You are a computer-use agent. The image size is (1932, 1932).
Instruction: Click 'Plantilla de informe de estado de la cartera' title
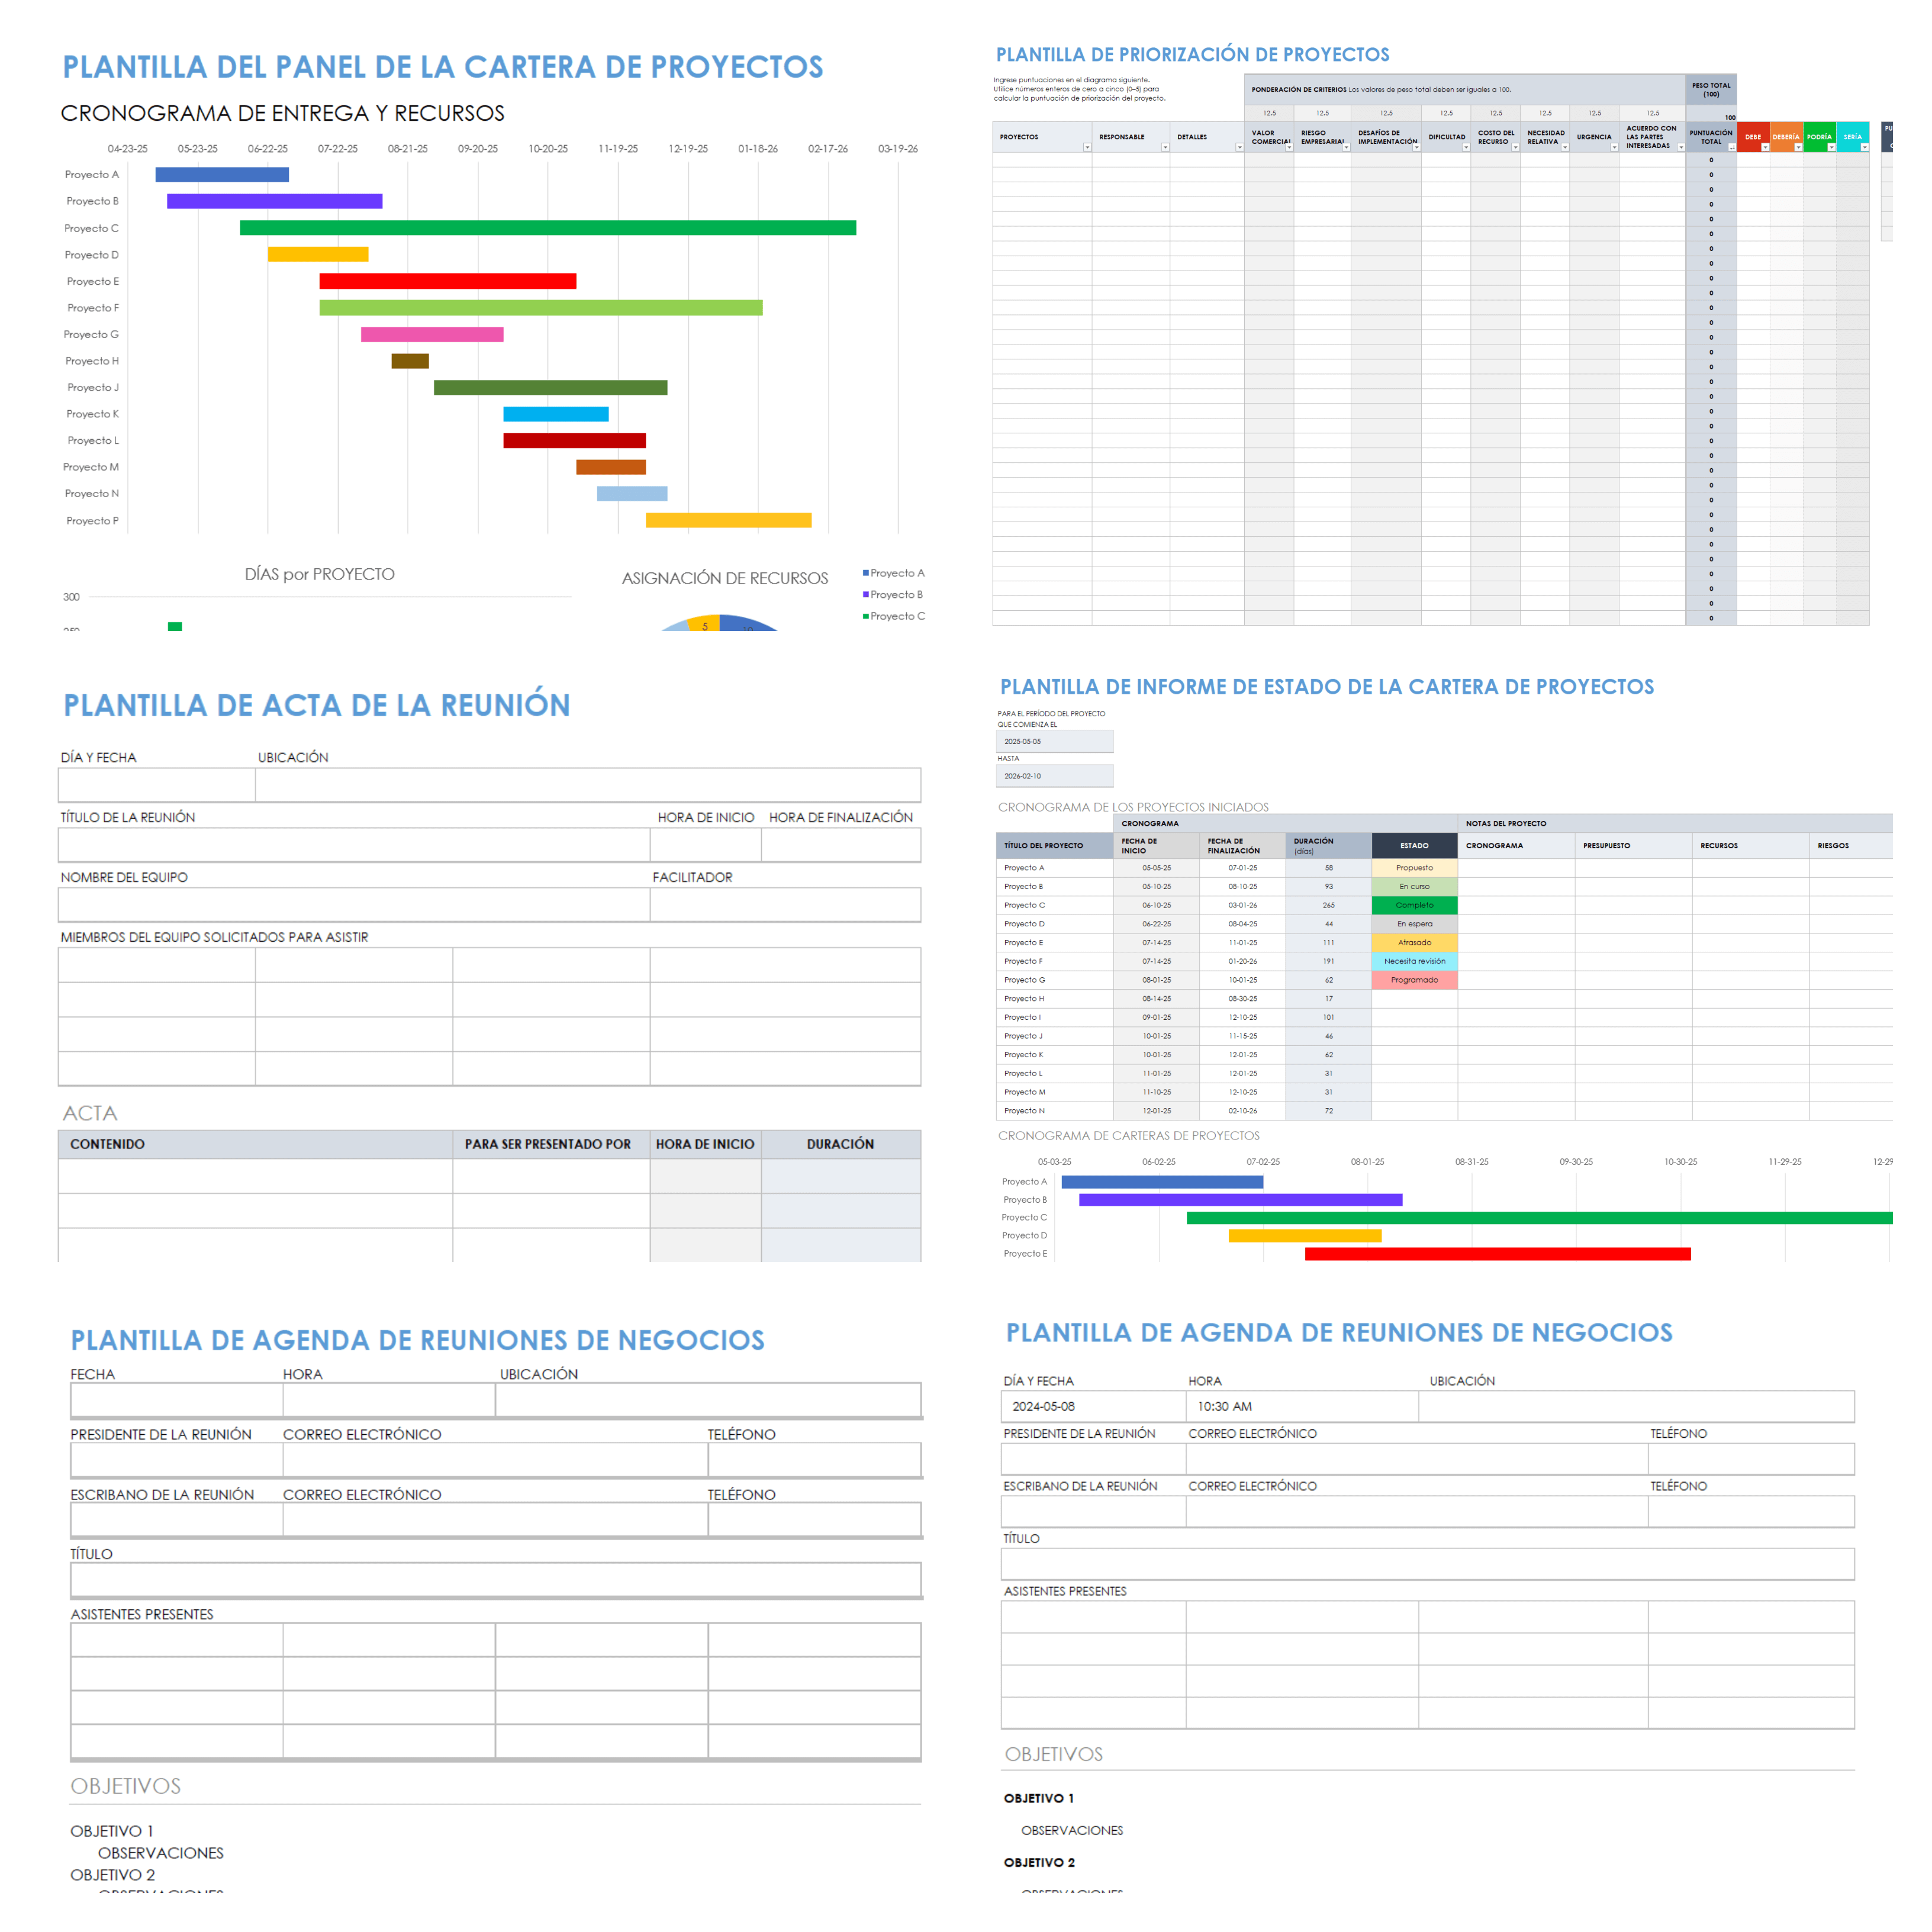[x=1327, y=687]
